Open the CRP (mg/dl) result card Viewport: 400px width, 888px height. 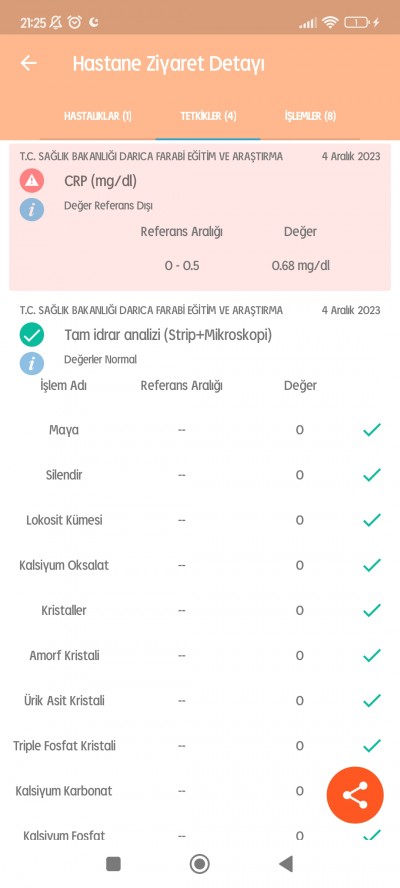(200, 217)
